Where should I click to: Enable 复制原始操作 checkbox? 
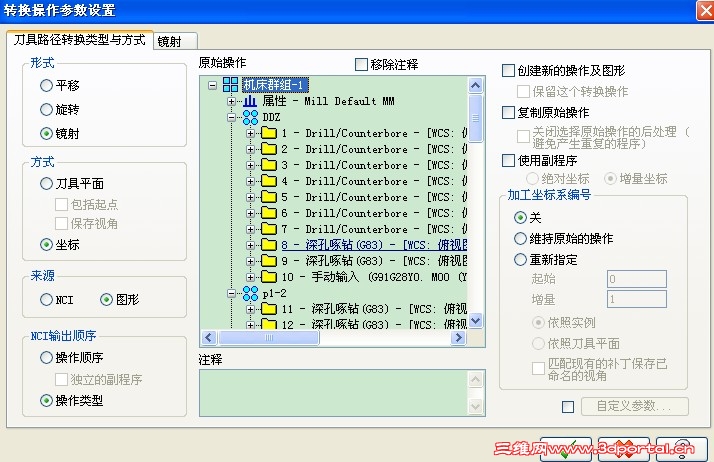tap(508, 112)
